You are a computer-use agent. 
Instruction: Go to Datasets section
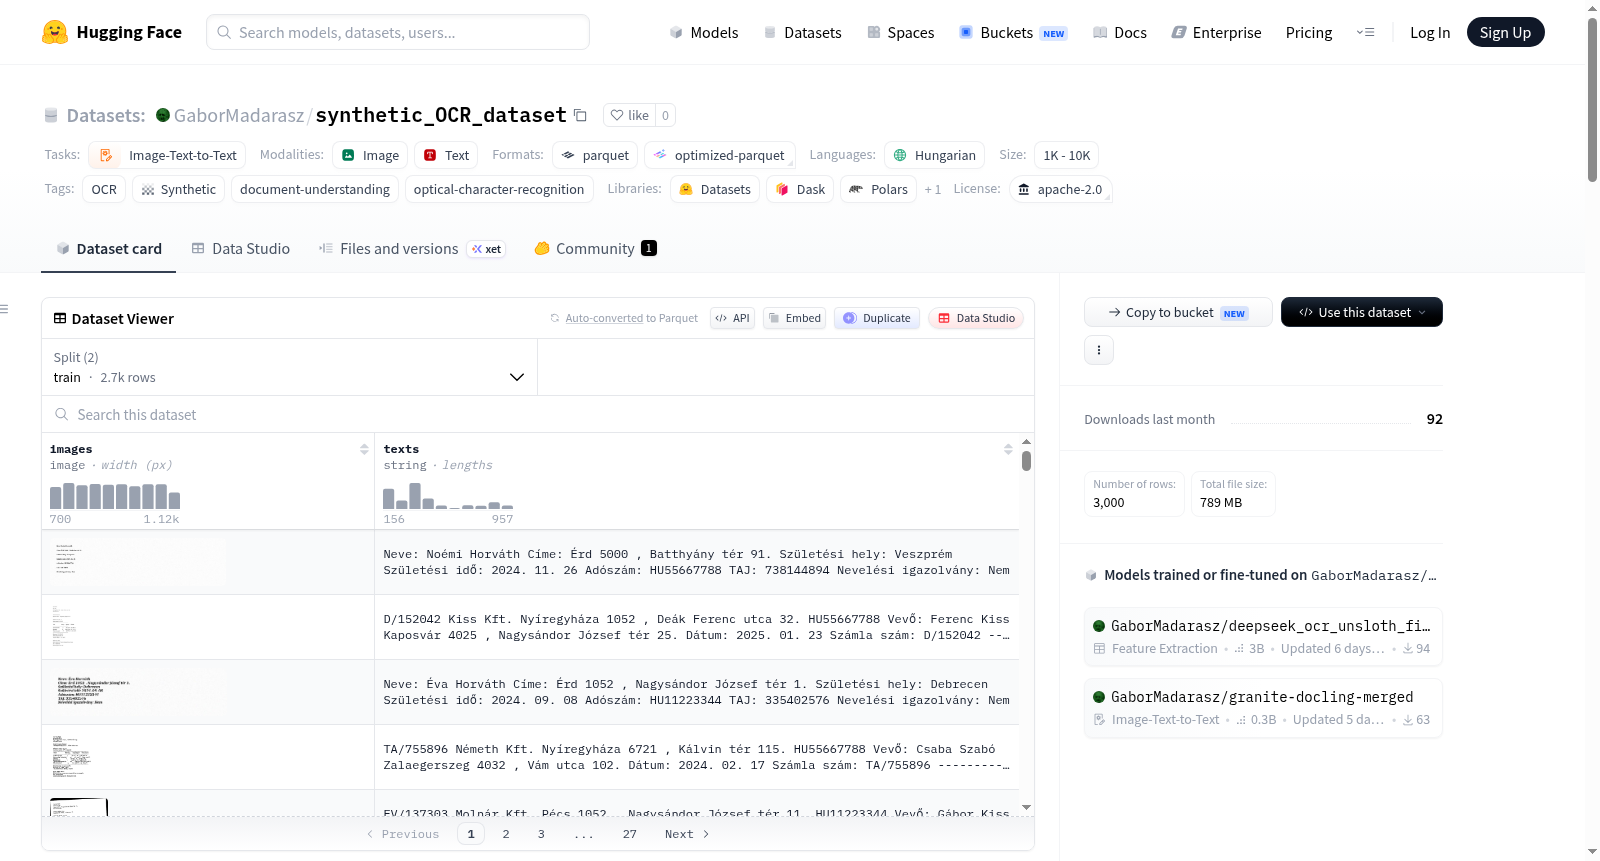click(x=803, y=32)
